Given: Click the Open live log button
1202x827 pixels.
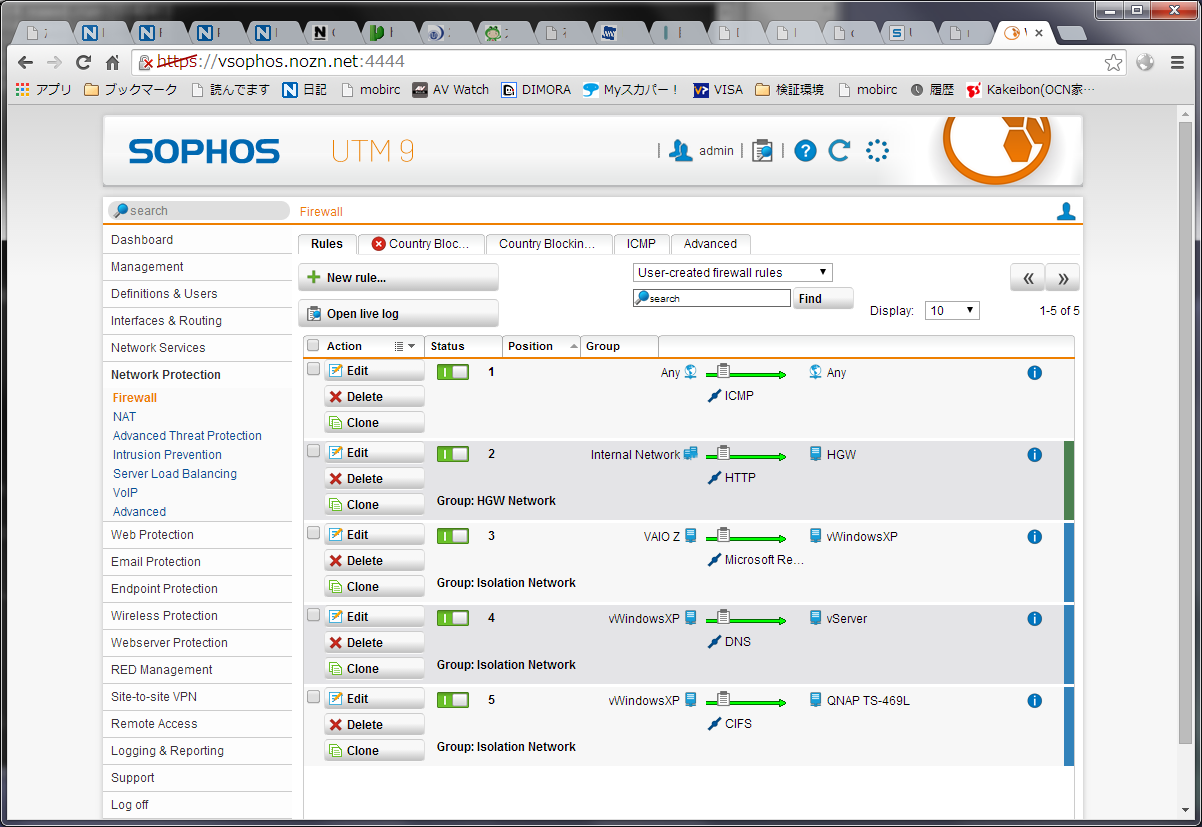Looking at the screenshot, I should click(x=398, y=314).
